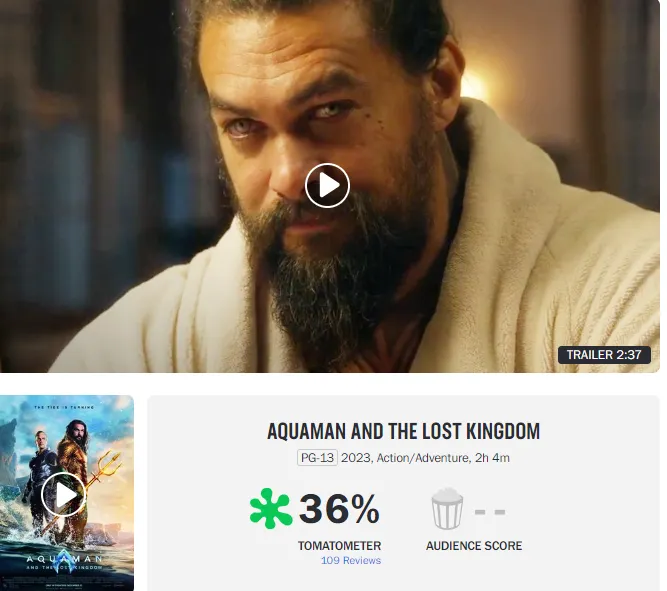Click the green rotten splat icon
This screenshot has height=591, width=667.
coord(271,508)
